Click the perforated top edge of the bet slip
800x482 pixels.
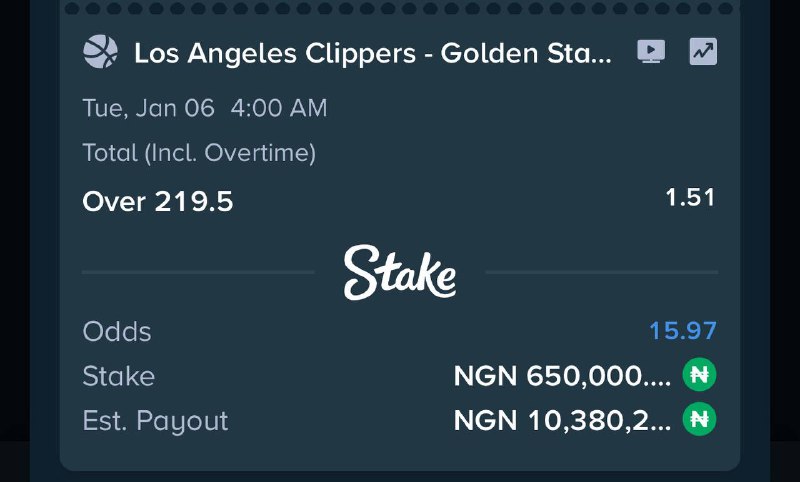[x=400, y=8]
